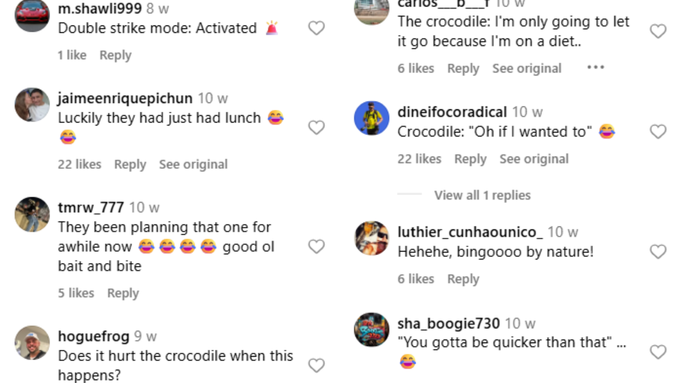Expand View all 1 replies
The image size is (680, 383).
pos(482,195)
